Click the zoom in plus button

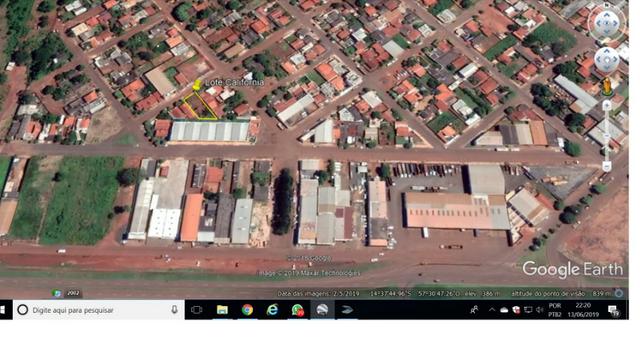[607, 105]
